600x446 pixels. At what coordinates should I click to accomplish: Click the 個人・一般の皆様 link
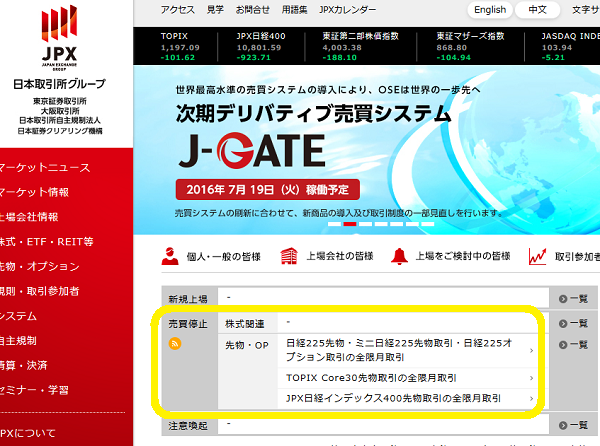[223, 257]
